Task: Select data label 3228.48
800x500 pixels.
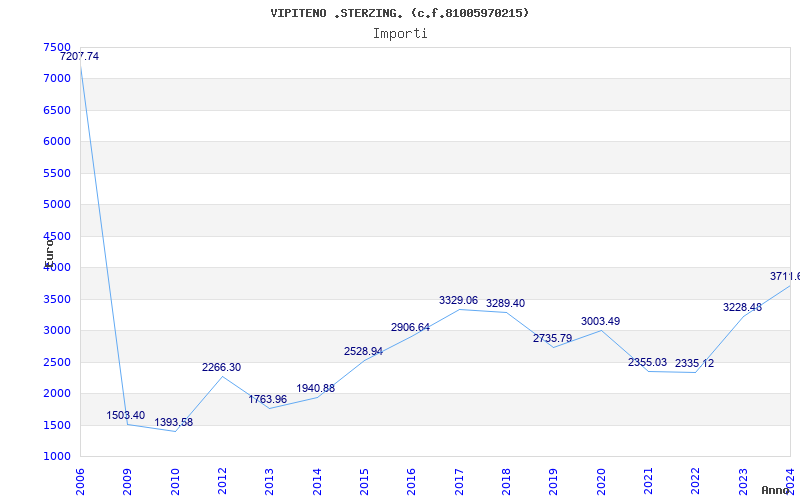Action: (742, 308)
